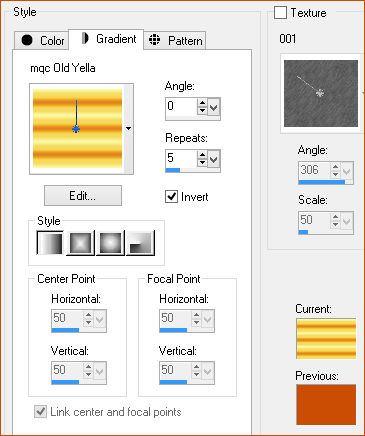365x436 pixels.
Task: Click the blue gradient angle handle
Action: 76,129
